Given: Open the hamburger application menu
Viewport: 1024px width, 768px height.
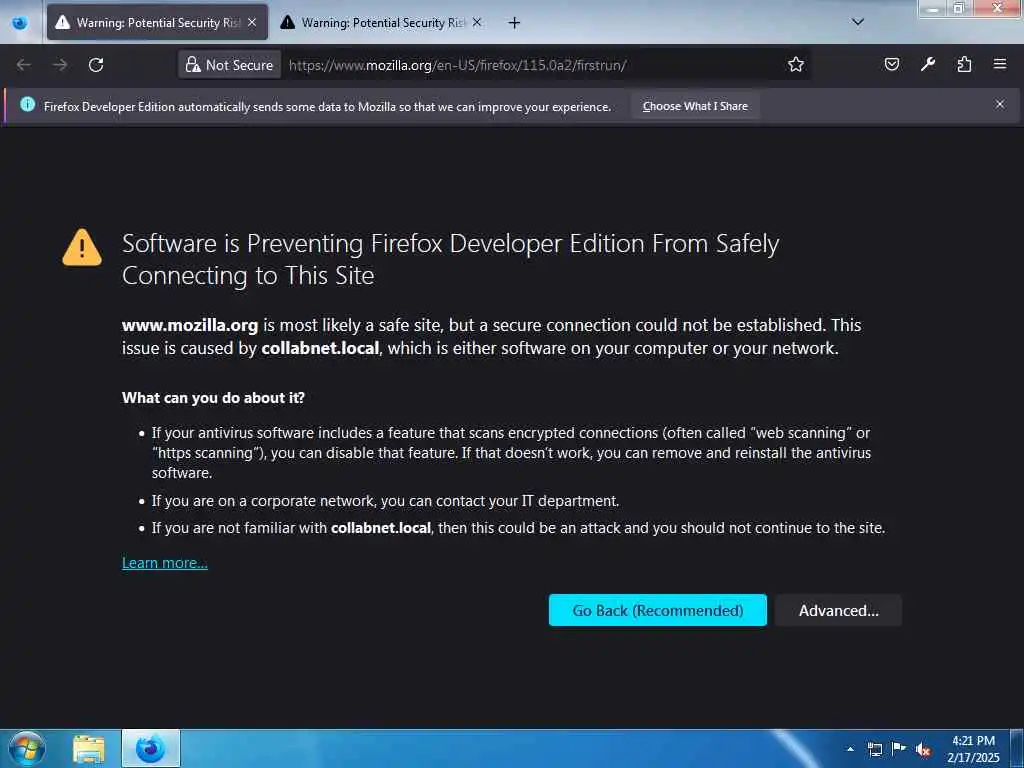Looking at the screenshot, I should (x=1000, y=64).
